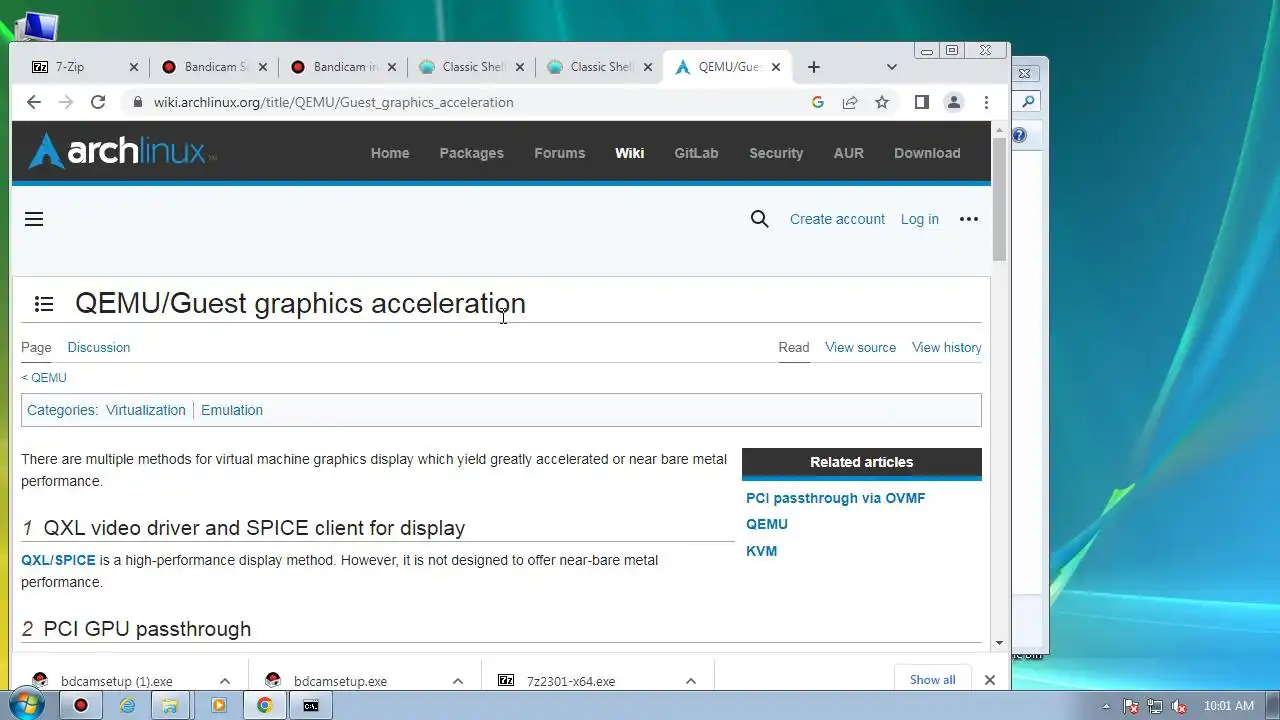Screen dimensions: 1280x720
Task: Open the Google icon in the address bar
Action: 818,102
